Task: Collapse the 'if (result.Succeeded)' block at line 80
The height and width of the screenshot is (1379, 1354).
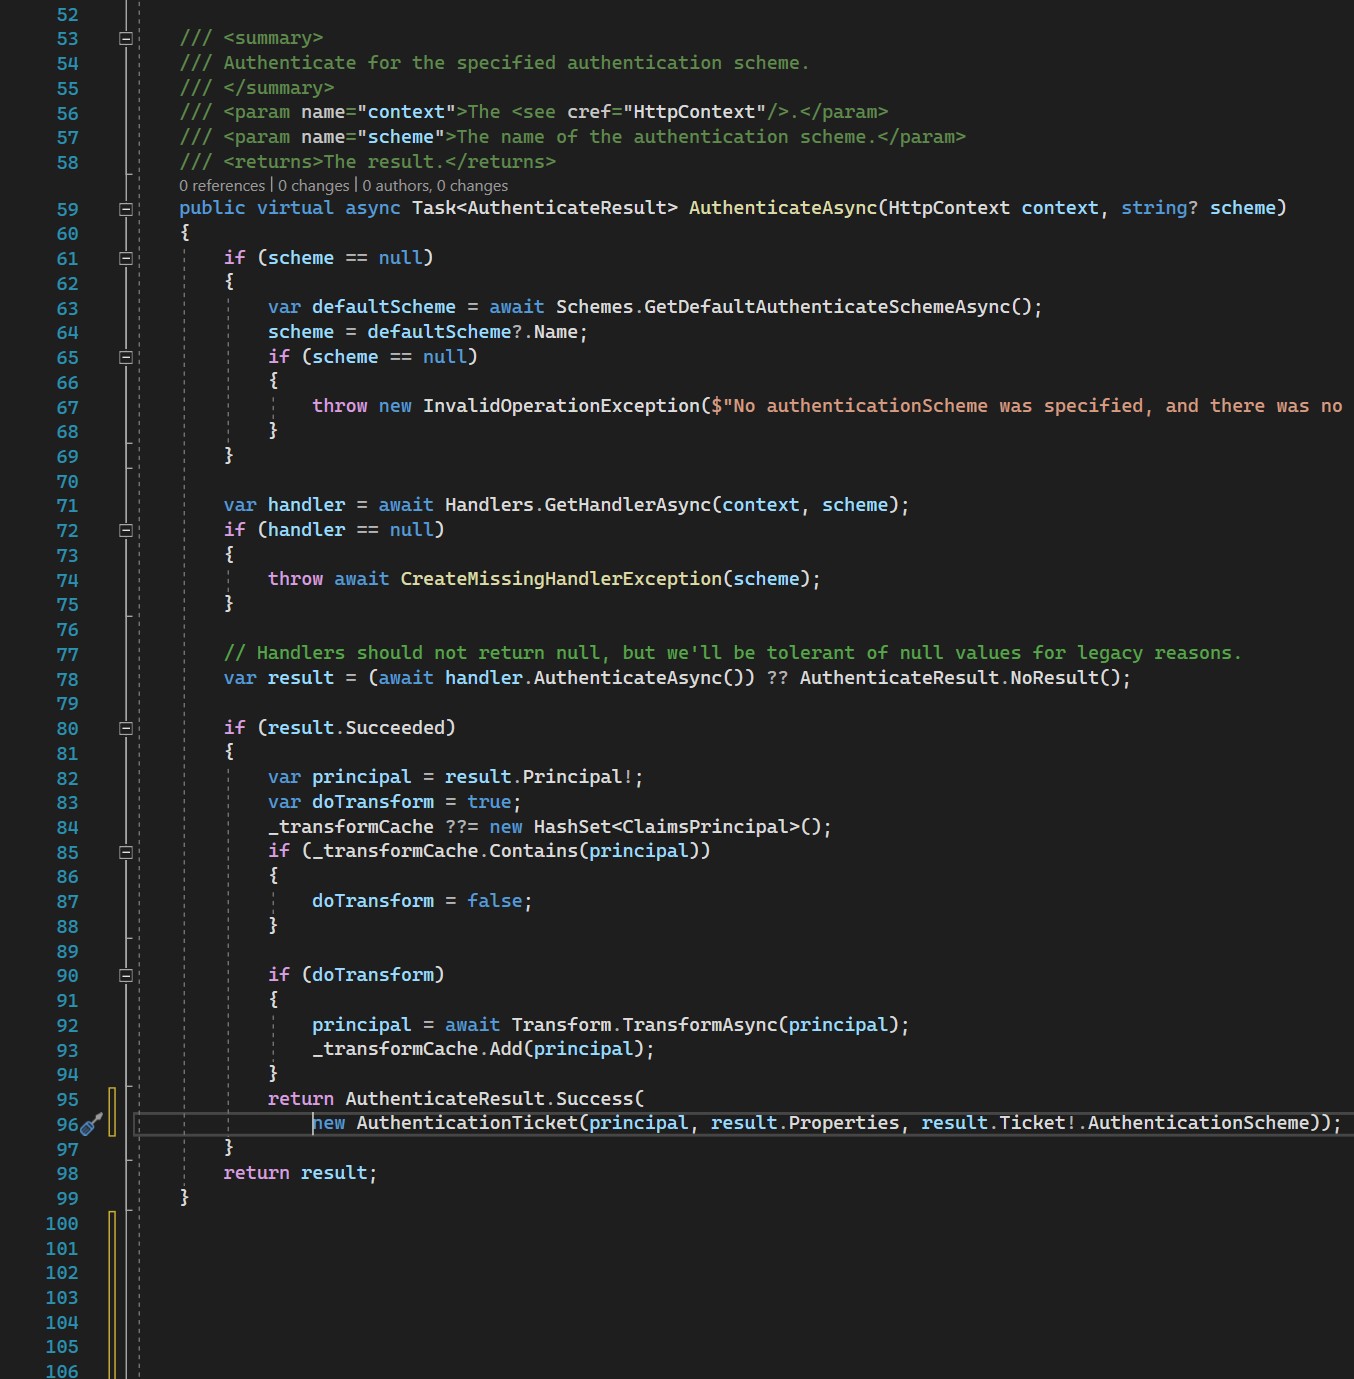Action: pyautogui.click(x=126, y=728)
